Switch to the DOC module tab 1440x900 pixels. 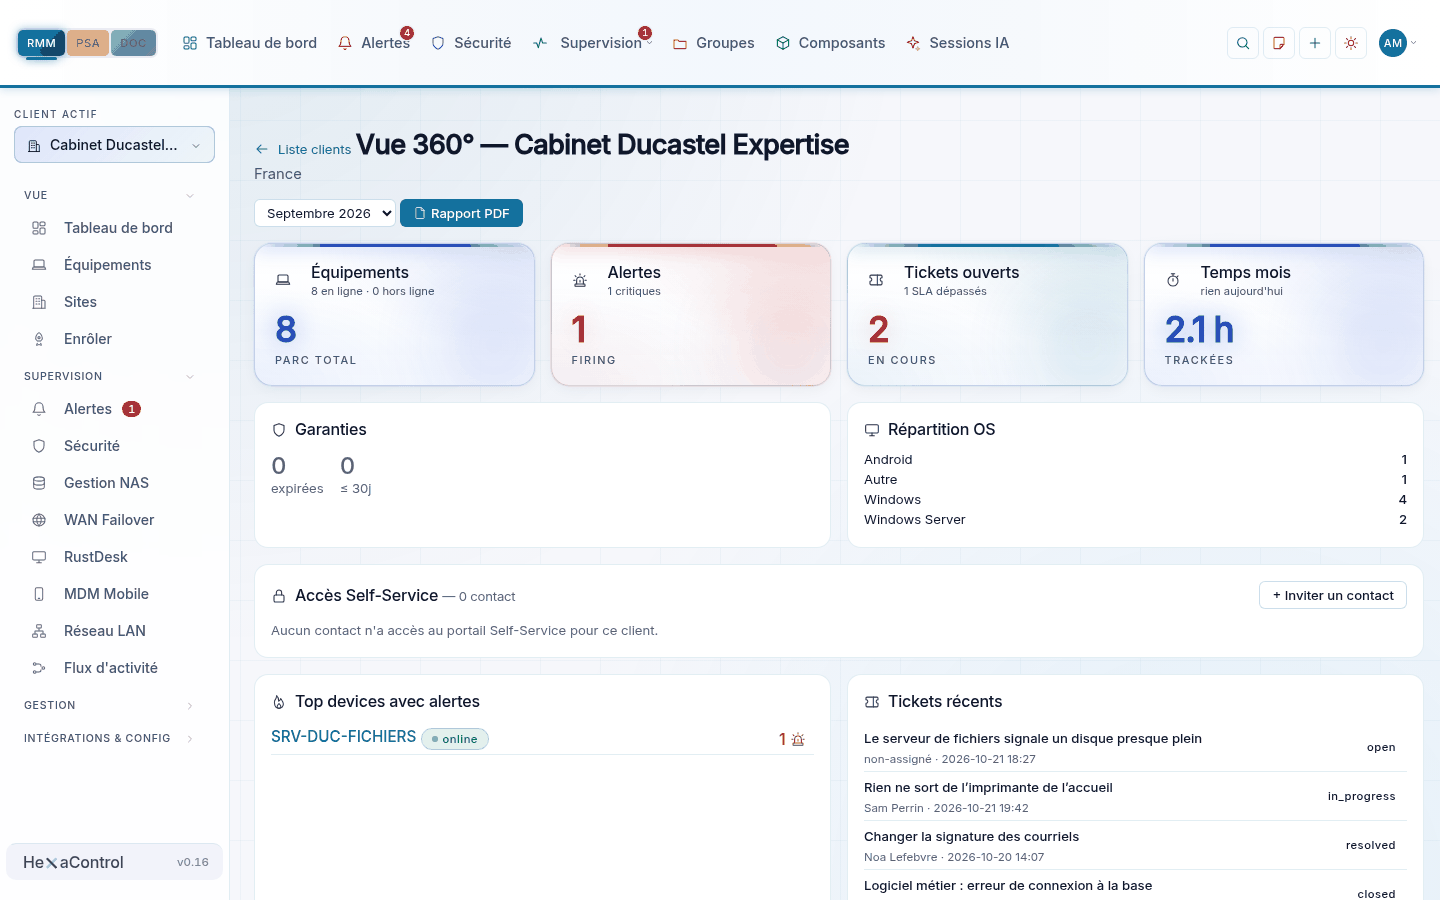[x=133, y=43]
